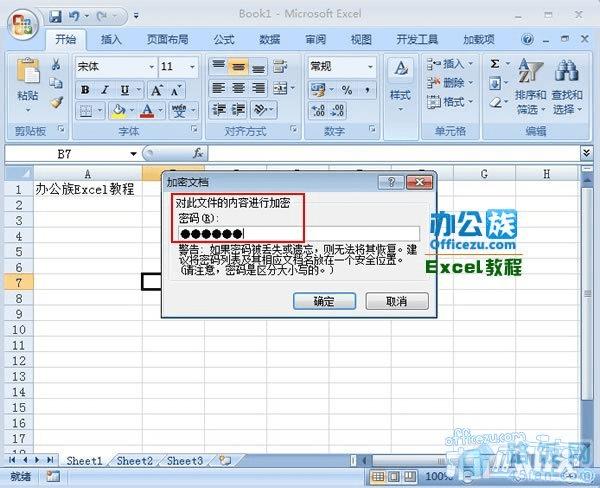600x488 pixels.
Task: Set top vertical alignment
Action: point(218,67)
